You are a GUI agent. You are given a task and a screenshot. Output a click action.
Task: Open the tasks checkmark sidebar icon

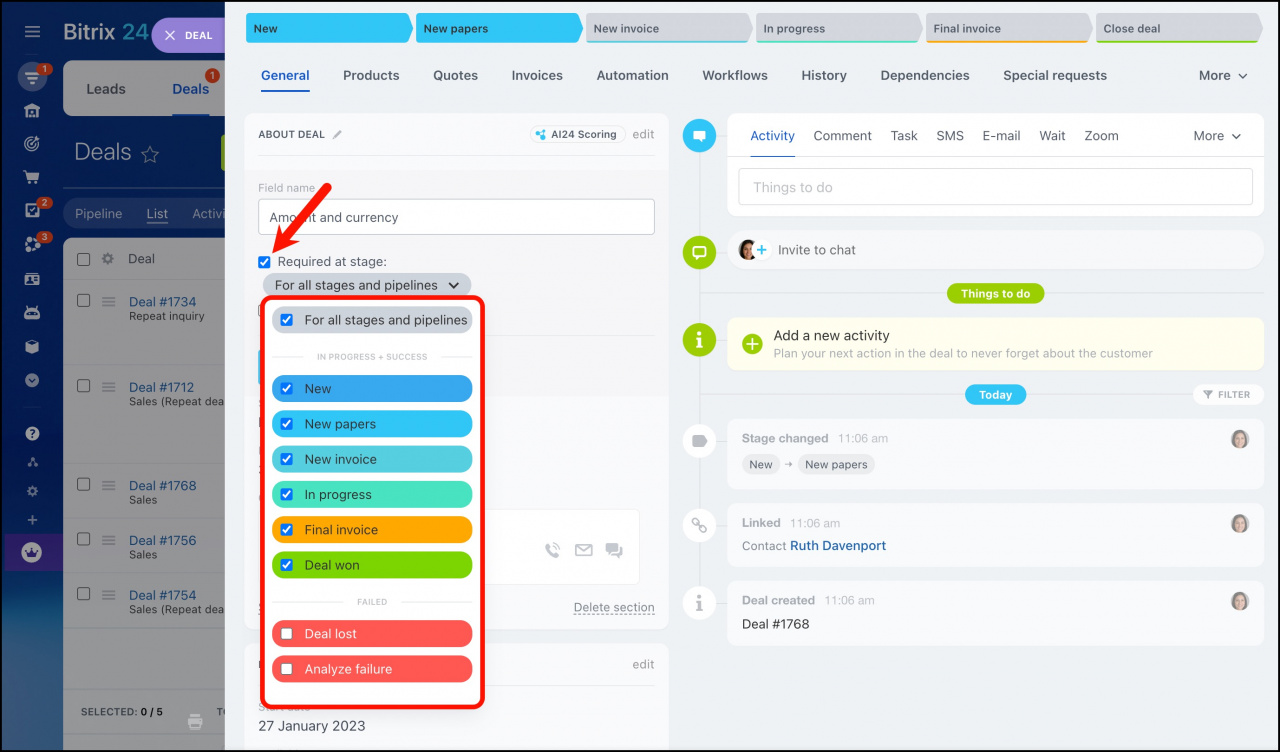coord(32,211)
